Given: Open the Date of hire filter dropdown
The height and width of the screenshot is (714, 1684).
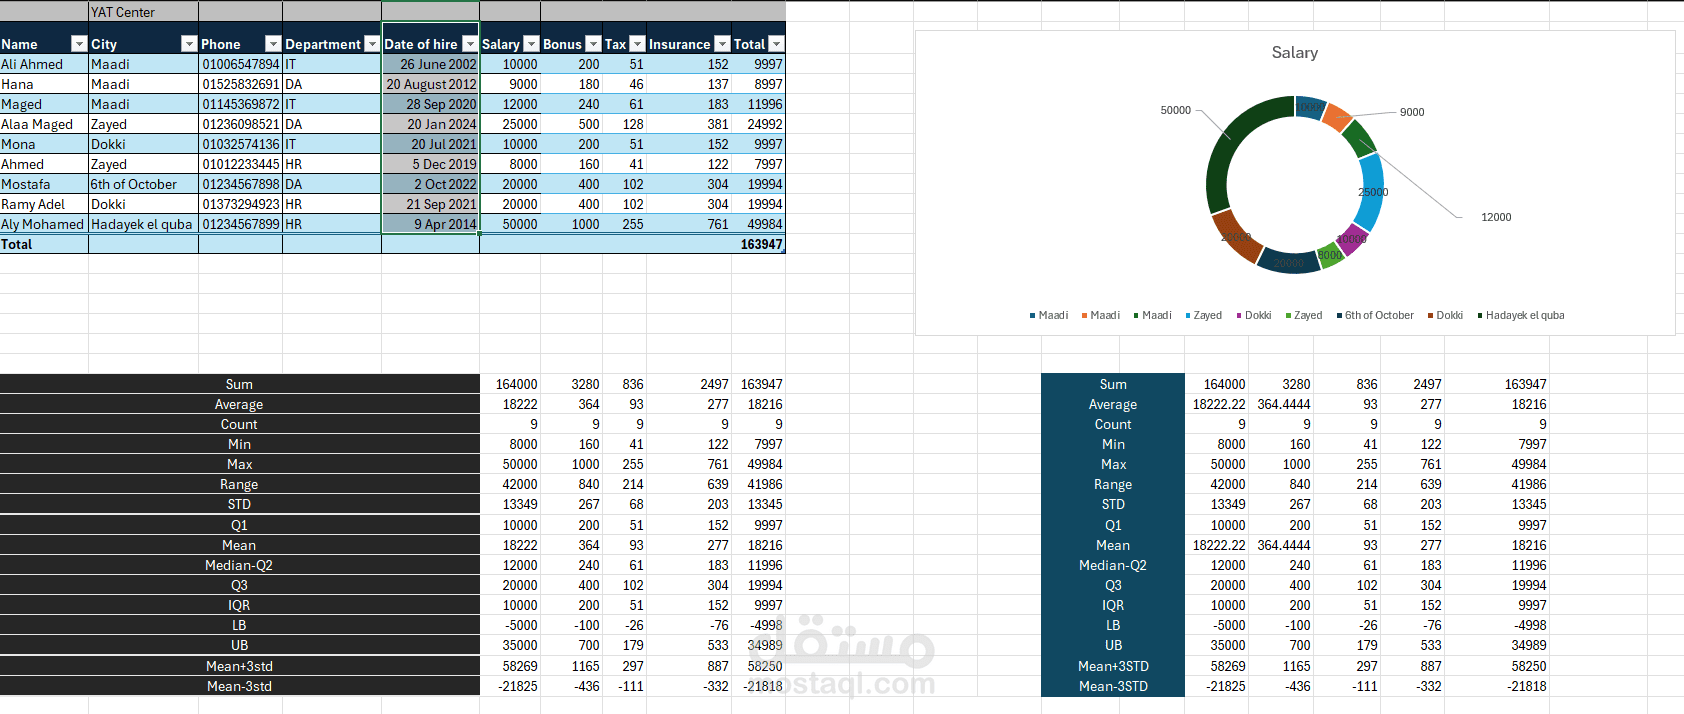Looking at the screenshot, I should [x=470, y=44].
